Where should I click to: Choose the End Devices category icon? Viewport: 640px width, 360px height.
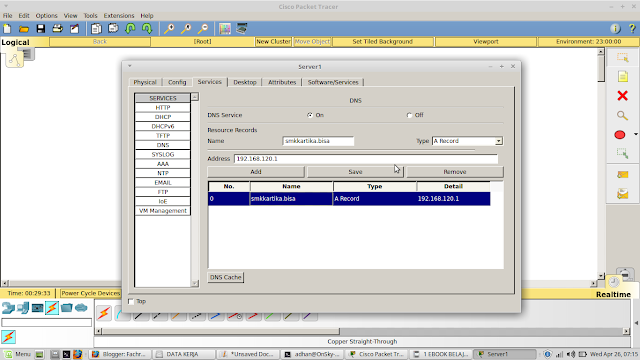(x=23, y=308)
